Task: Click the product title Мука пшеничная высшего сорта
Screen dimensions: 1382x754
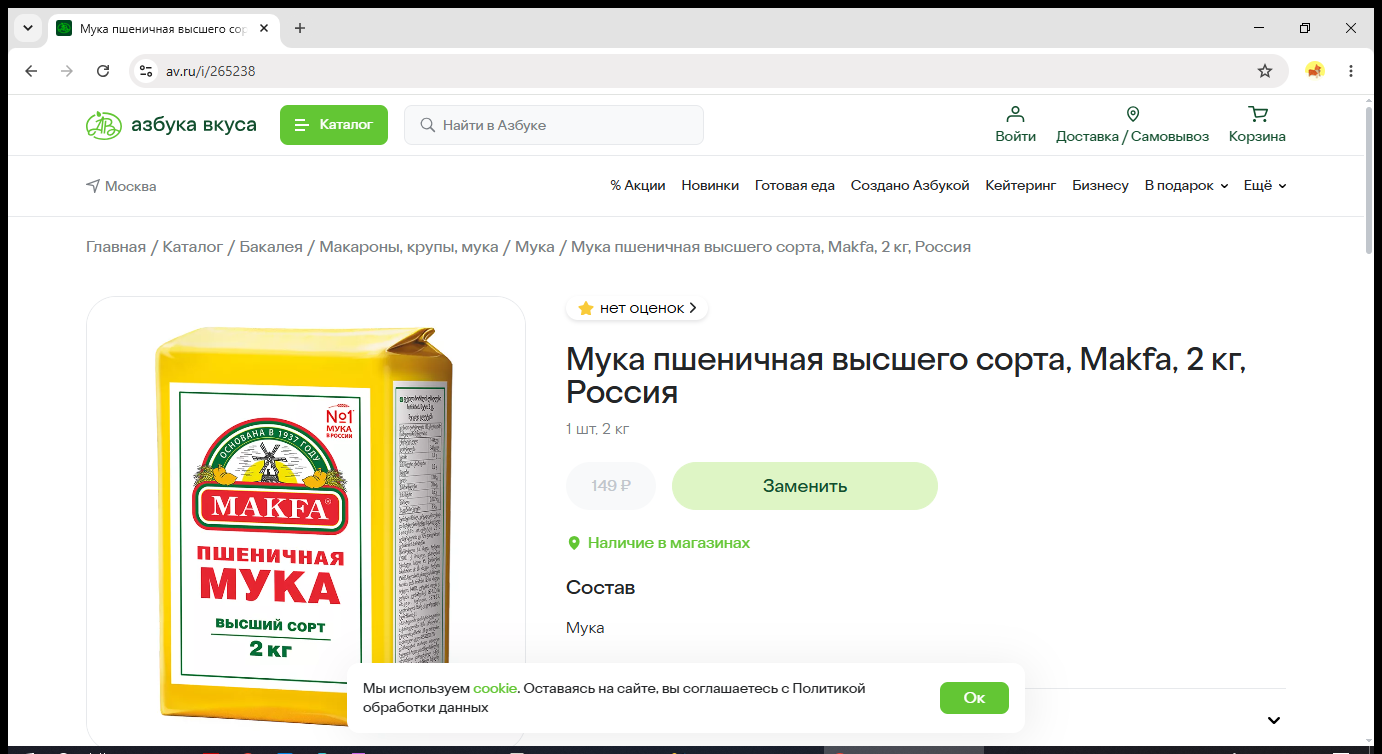Action: pyautogui.click(x=906, y=375)
